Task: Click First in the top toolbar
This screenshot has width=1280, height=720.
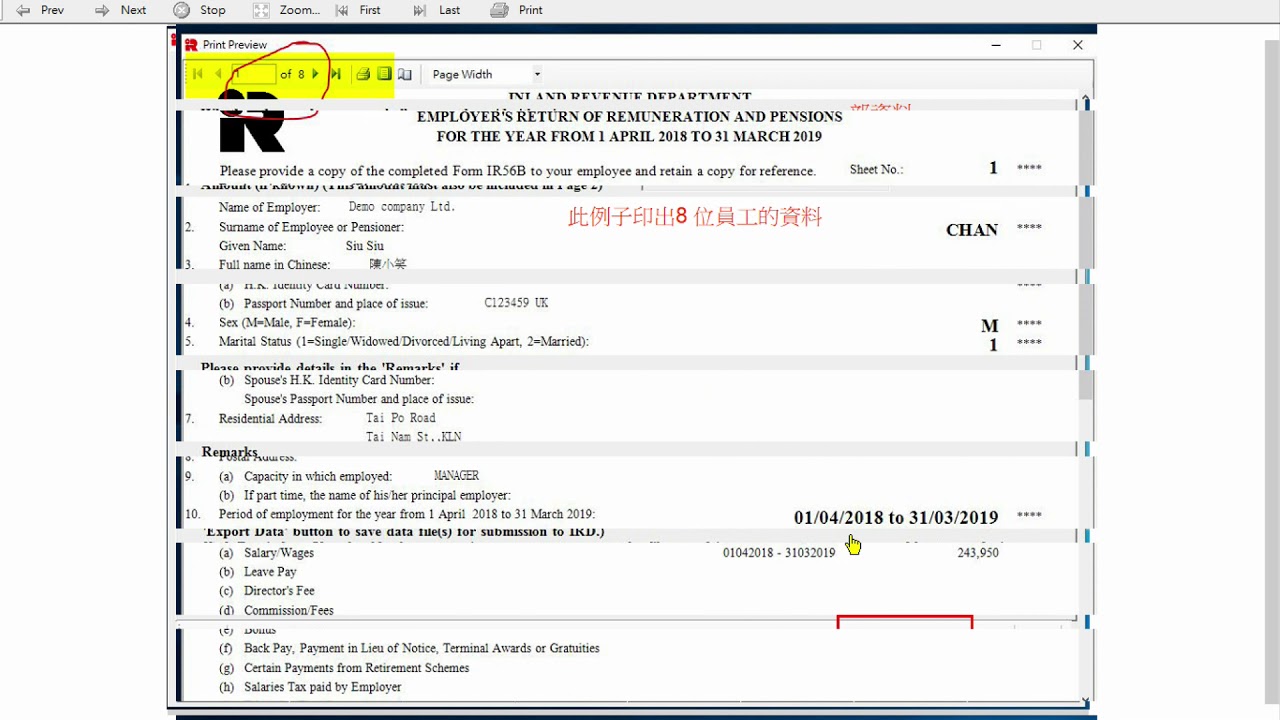Action: click(358, 10)
